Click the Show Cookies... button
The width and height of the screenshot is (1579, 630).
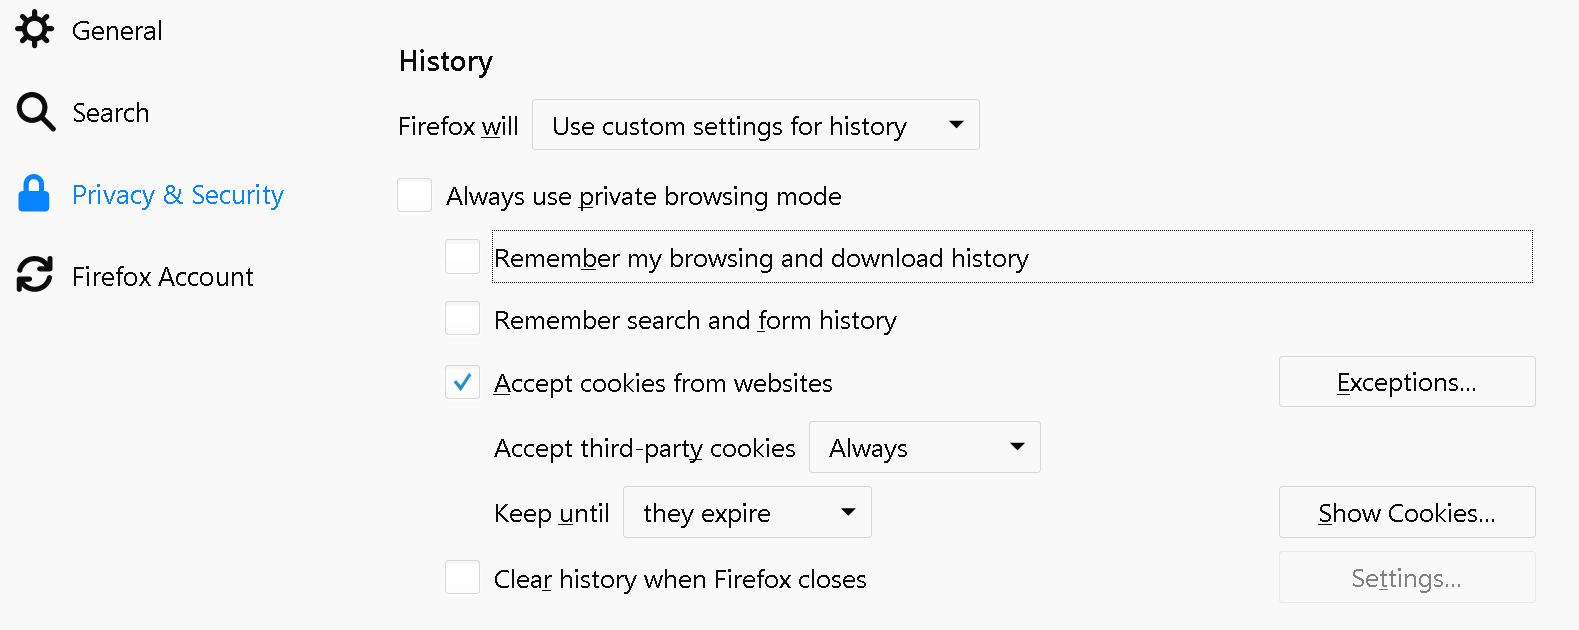point(1407,512)
